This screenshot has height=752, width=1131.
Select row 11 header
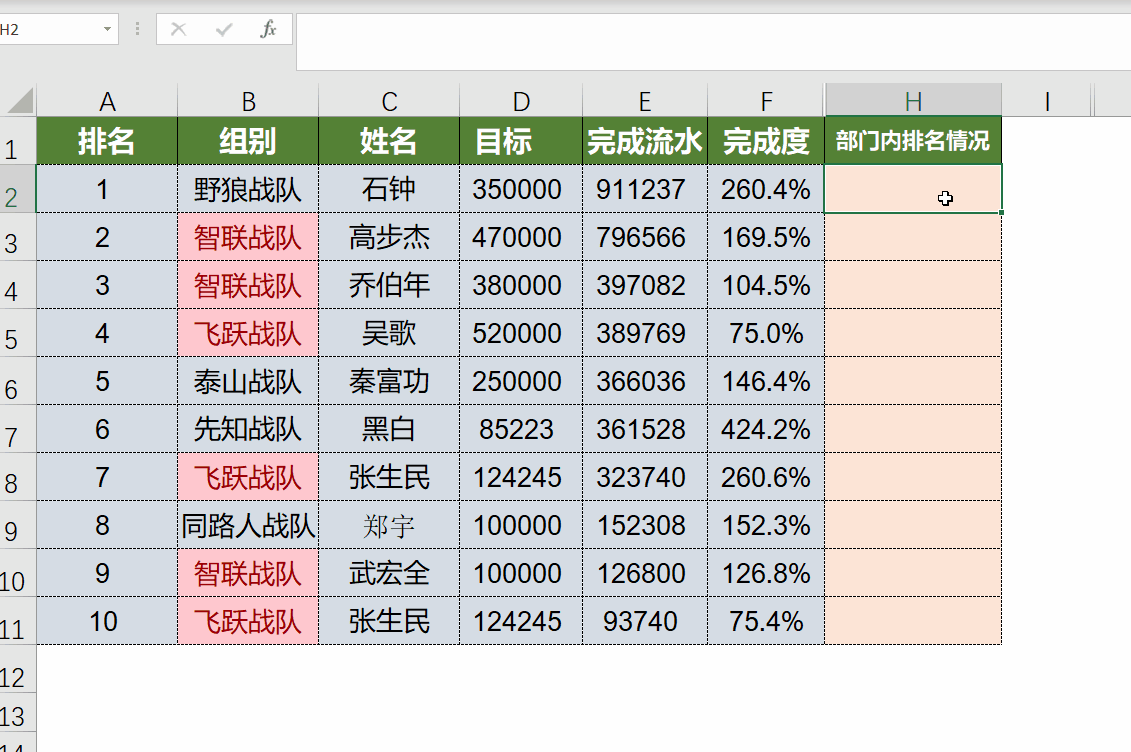18,621
